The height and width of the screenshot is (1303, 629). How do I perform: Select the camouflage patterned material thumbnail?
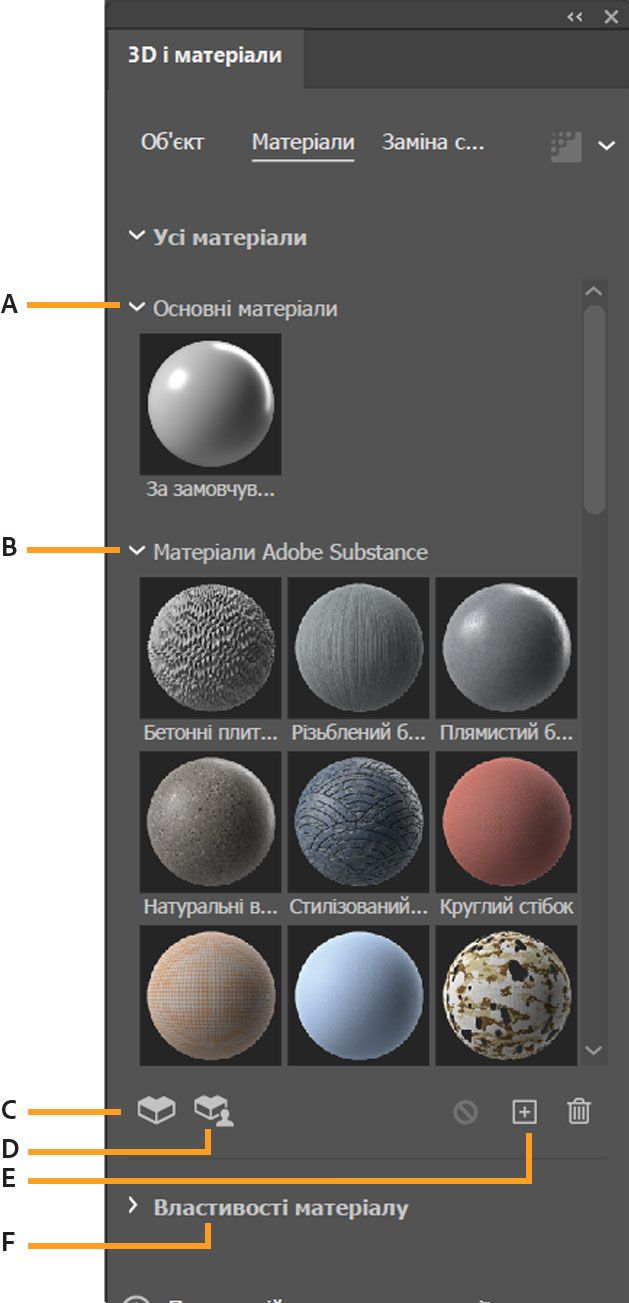click(506, 995)
